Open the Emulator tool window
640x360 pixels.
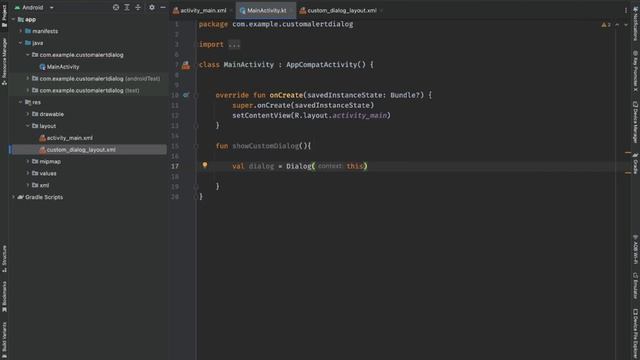pos(636,285)
